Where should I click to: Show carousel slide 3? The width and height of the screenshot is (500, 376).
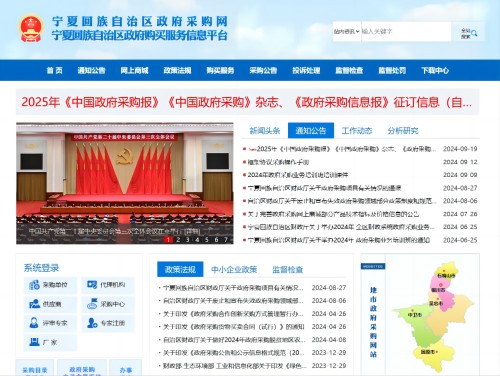pos(188,240)
